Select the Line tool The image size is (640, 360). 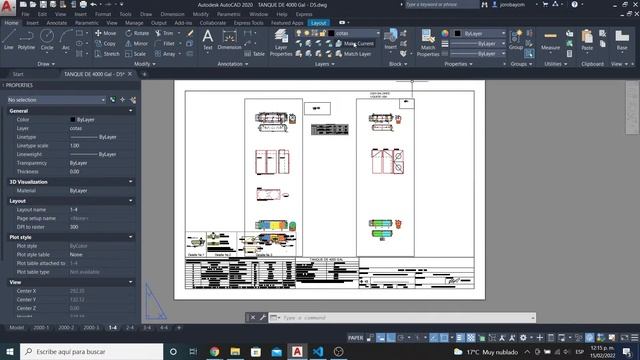coord(9,40)
